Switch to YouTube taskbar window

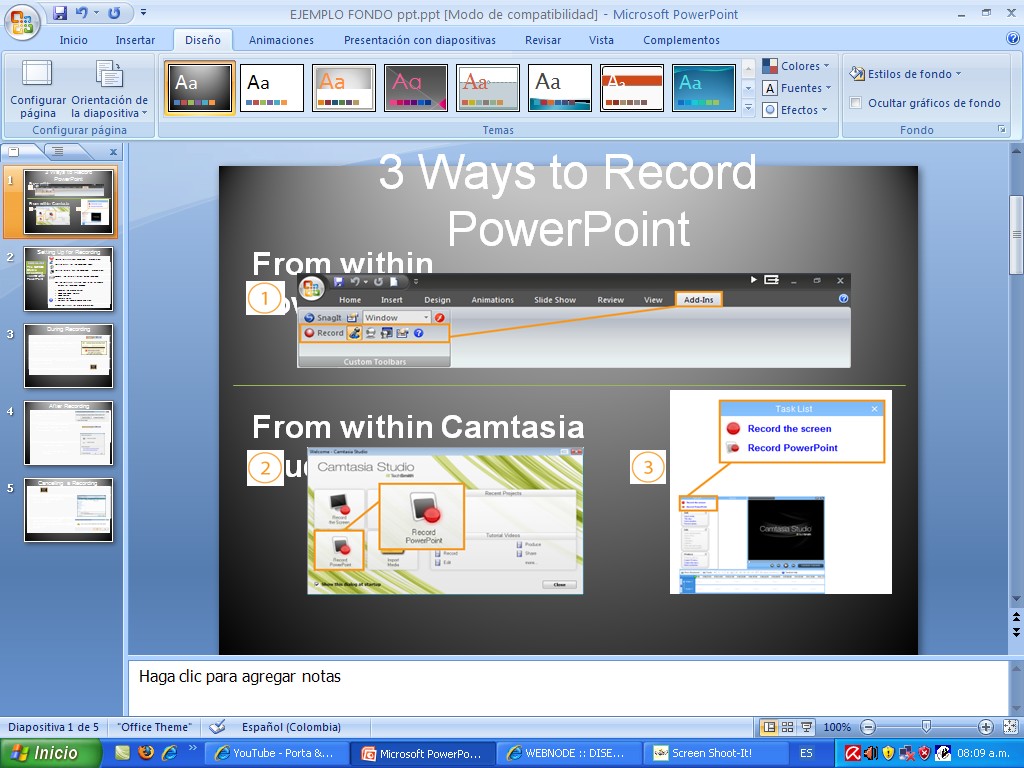[x=276, y=753]
